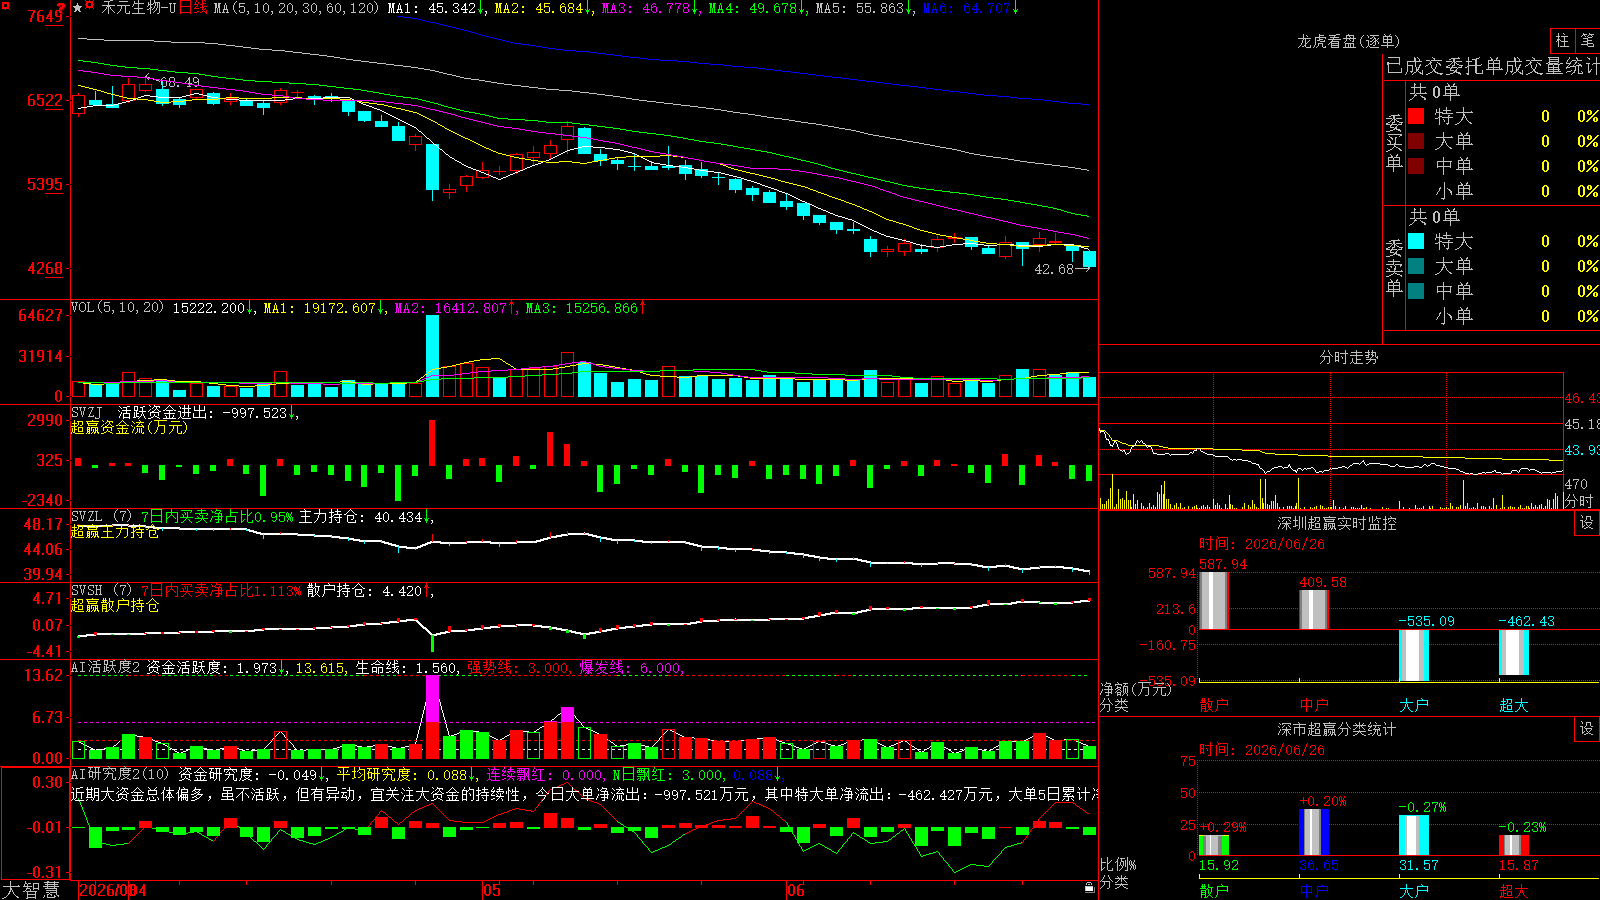Screen dimensions: 1600x900
Task: Click the dark red 大单 buy order swatch
Action: pos(1416,141)
